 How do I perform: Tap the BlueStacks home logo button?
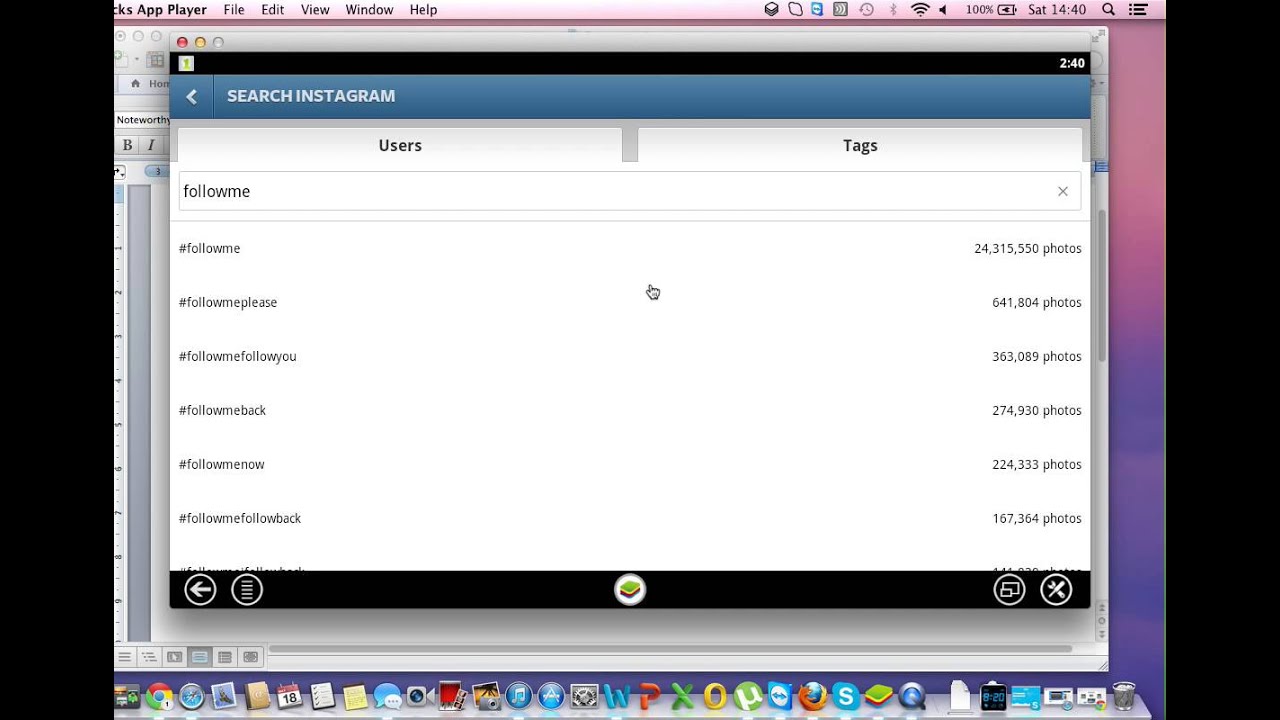[630, 590]
